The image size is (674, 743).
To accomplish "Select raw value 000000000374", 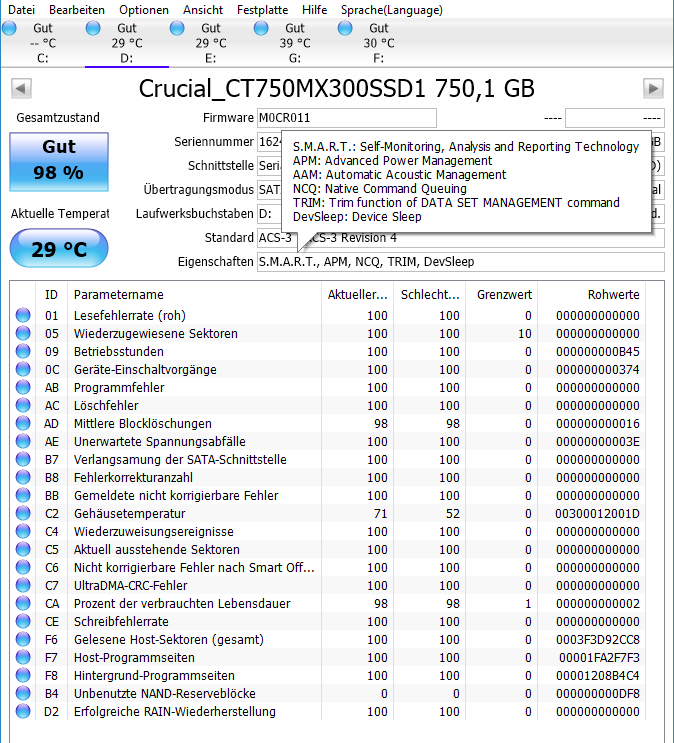I will (597, 370).
